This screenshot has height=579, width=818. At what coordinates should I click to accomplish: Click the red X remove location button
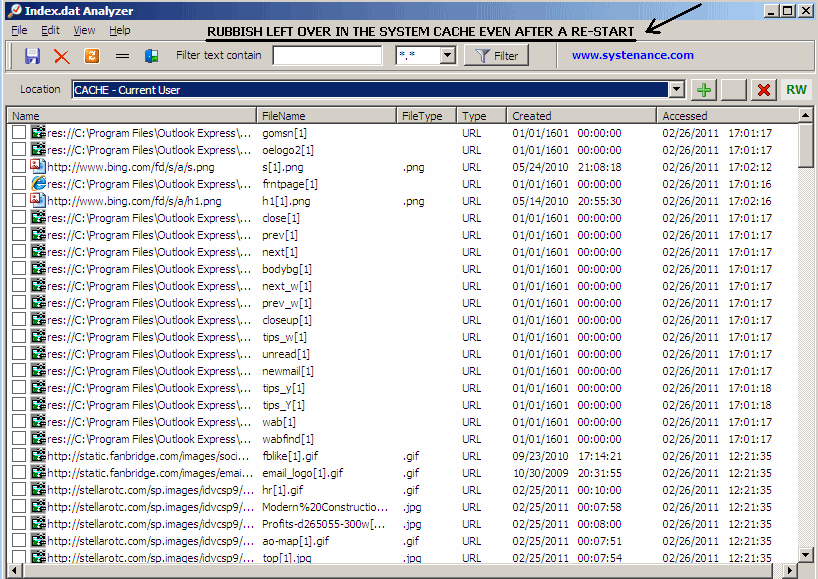(764, 90)
